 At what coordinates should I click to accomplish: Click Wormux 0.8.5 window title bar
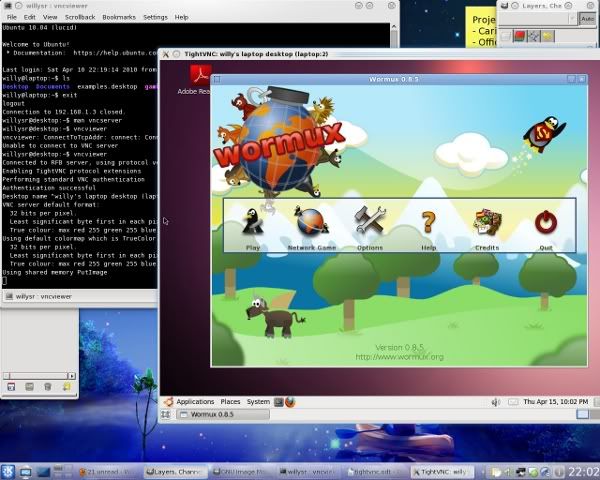click(393, 79)
